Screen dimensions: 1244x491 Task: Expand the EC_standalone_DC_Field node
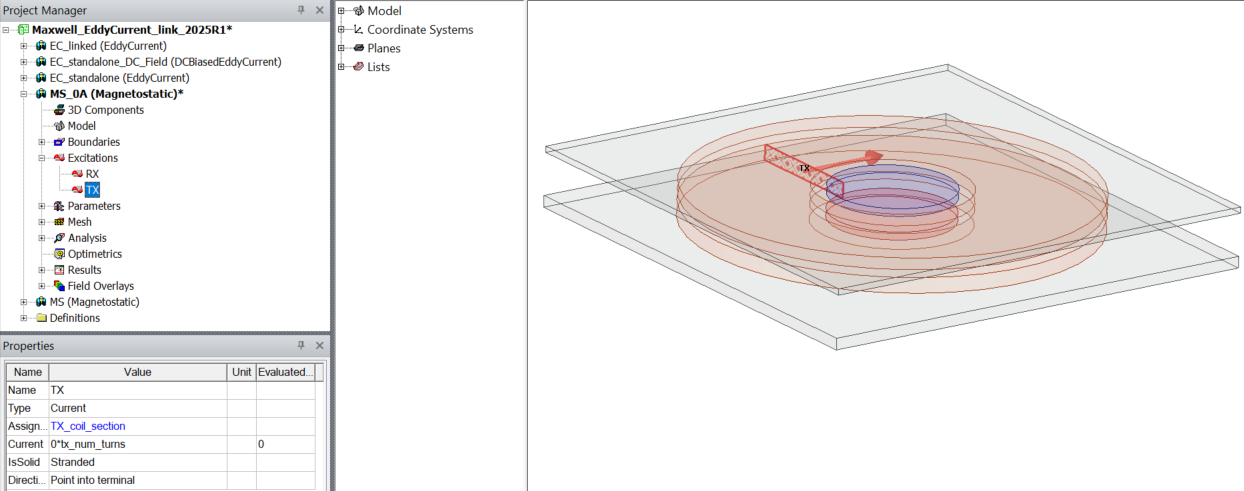click(23, 62)
